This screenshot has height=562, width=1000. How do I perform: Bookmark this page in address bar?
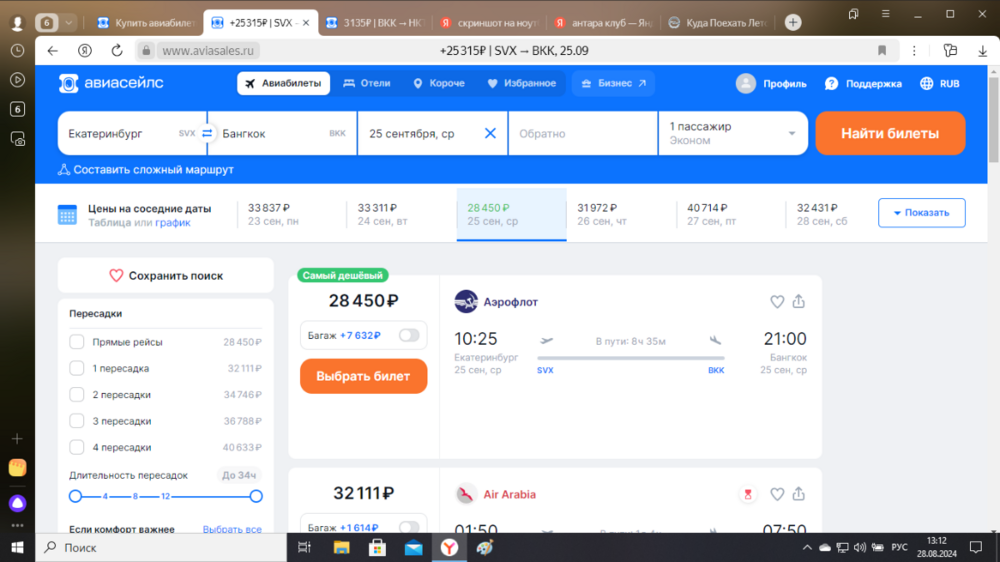pos(882,50)
